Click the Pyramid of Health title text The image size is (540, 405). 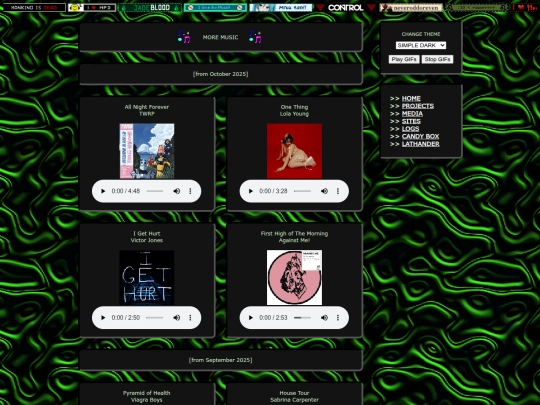point(147,393)
